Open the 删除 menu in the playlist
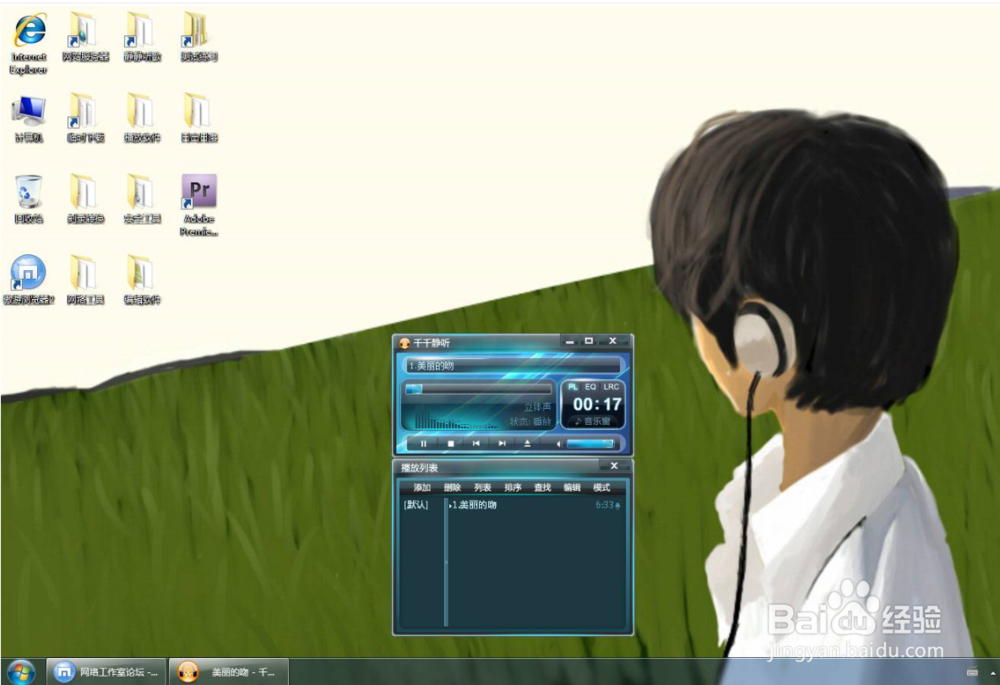 452,487
